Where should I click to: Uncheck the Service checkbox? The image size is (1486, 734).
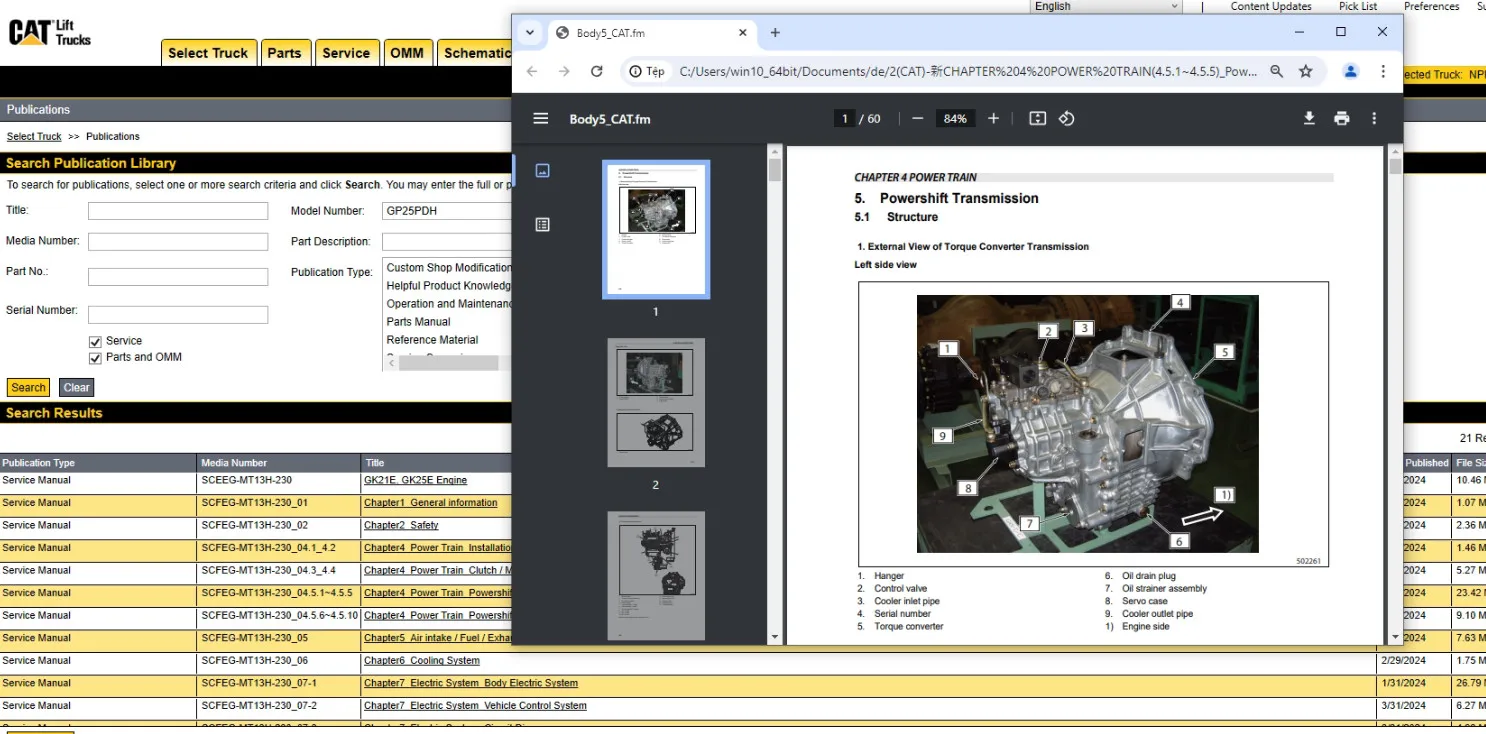click(x=96, y=341)
